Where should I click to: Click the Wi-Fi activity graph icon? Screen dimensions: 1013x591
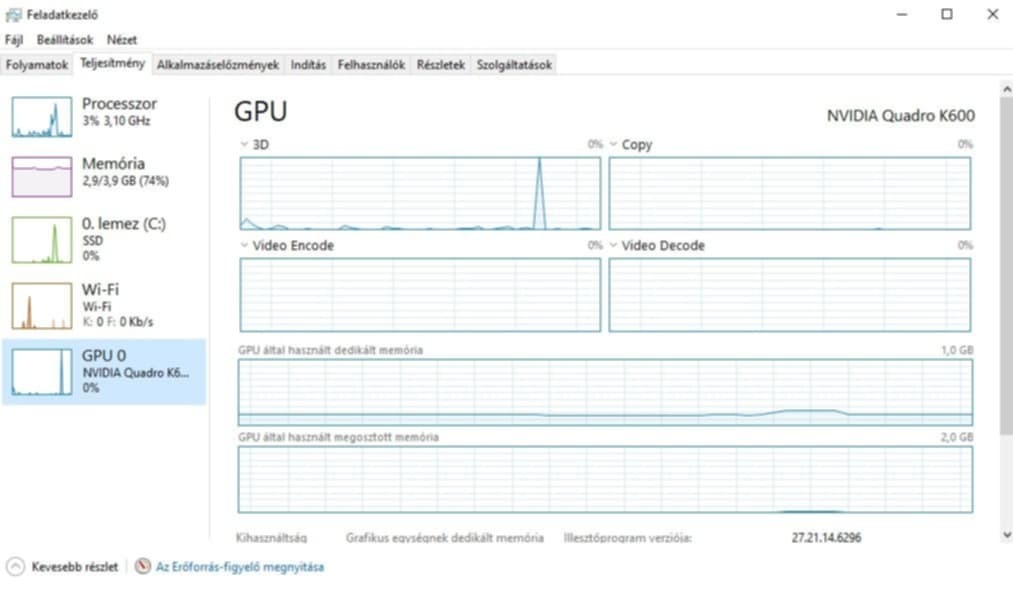(42, 306)
